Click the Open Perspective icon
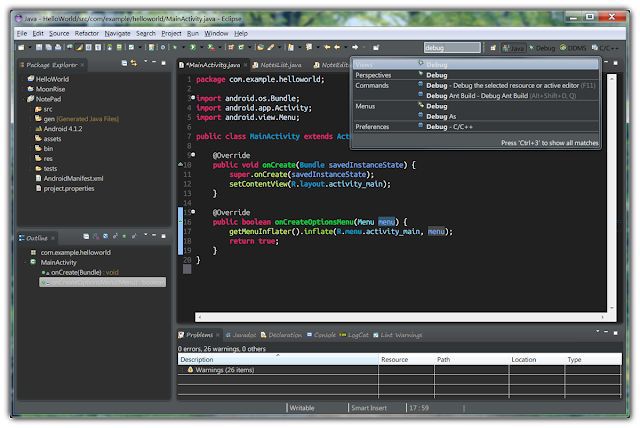640x428 pixels. point(494,47)
